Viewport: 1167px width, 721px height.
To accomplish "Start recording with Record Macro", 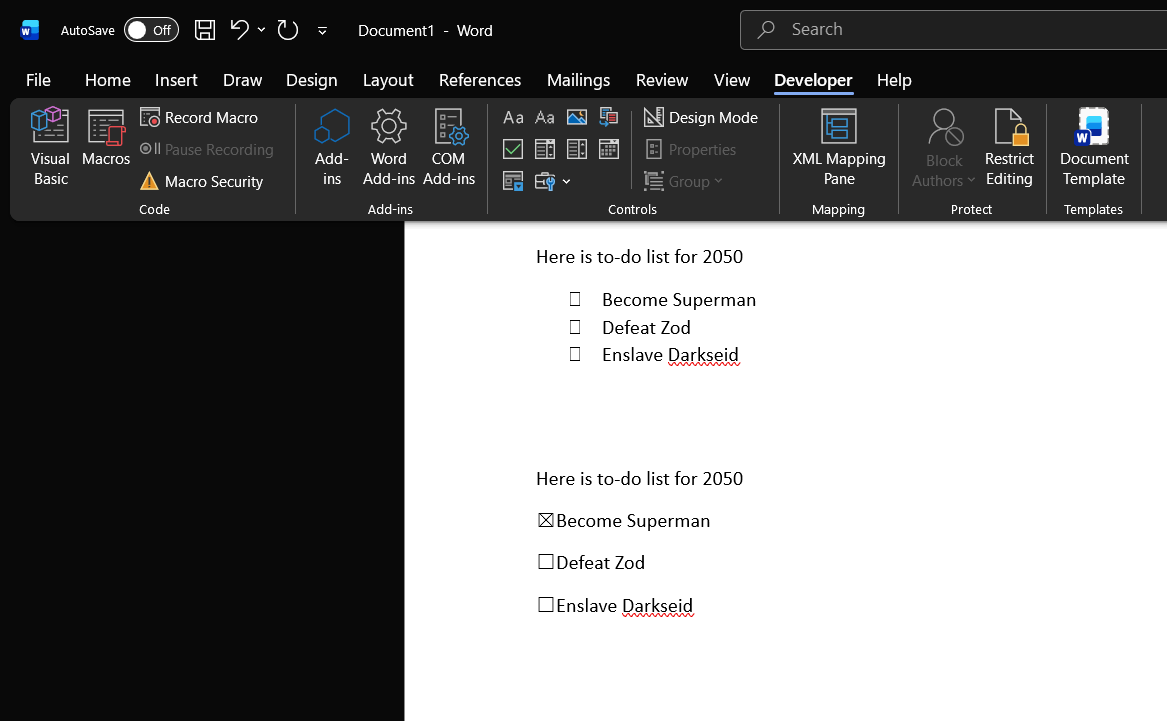I will tap(199, 117).
